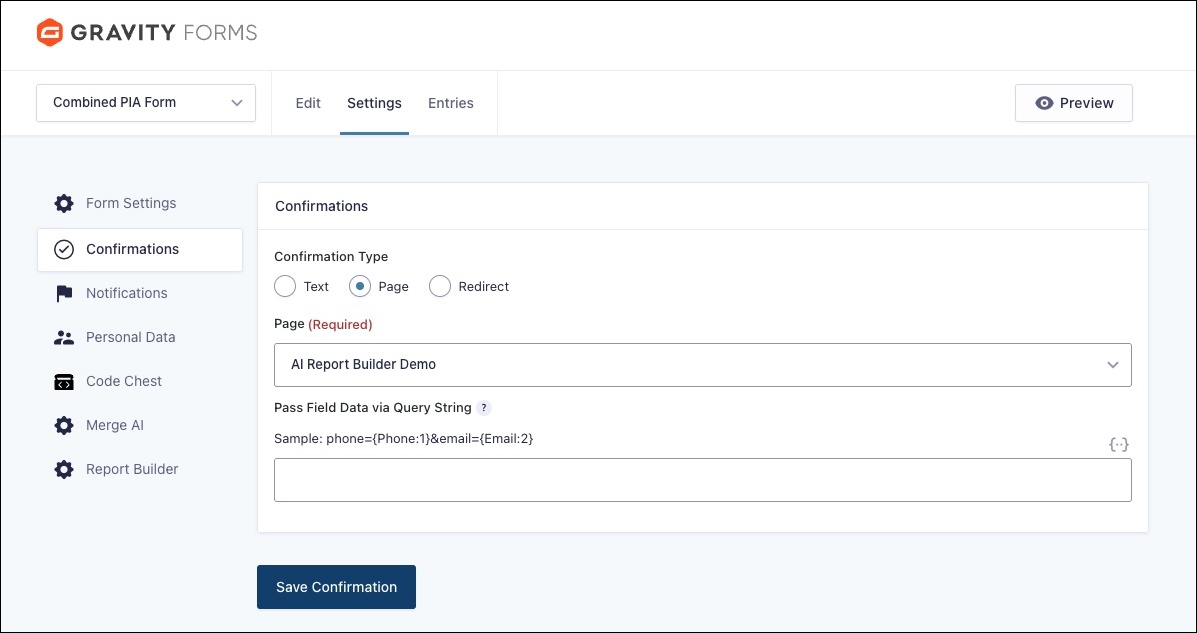
Task: Click the Notifications flag icon
Action: pos(64,294)
